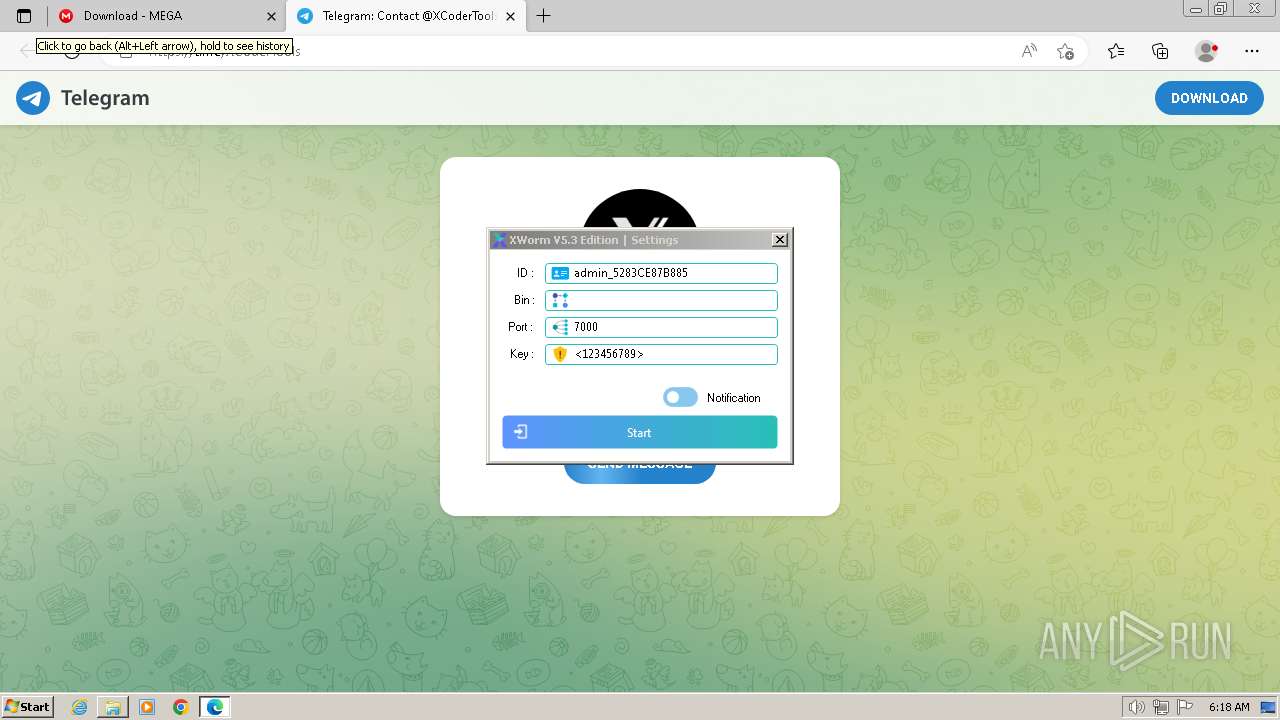This screenshot has height=720, width=1280.
Task: Restore down the Edge browser window
Action: point(1220,9)
